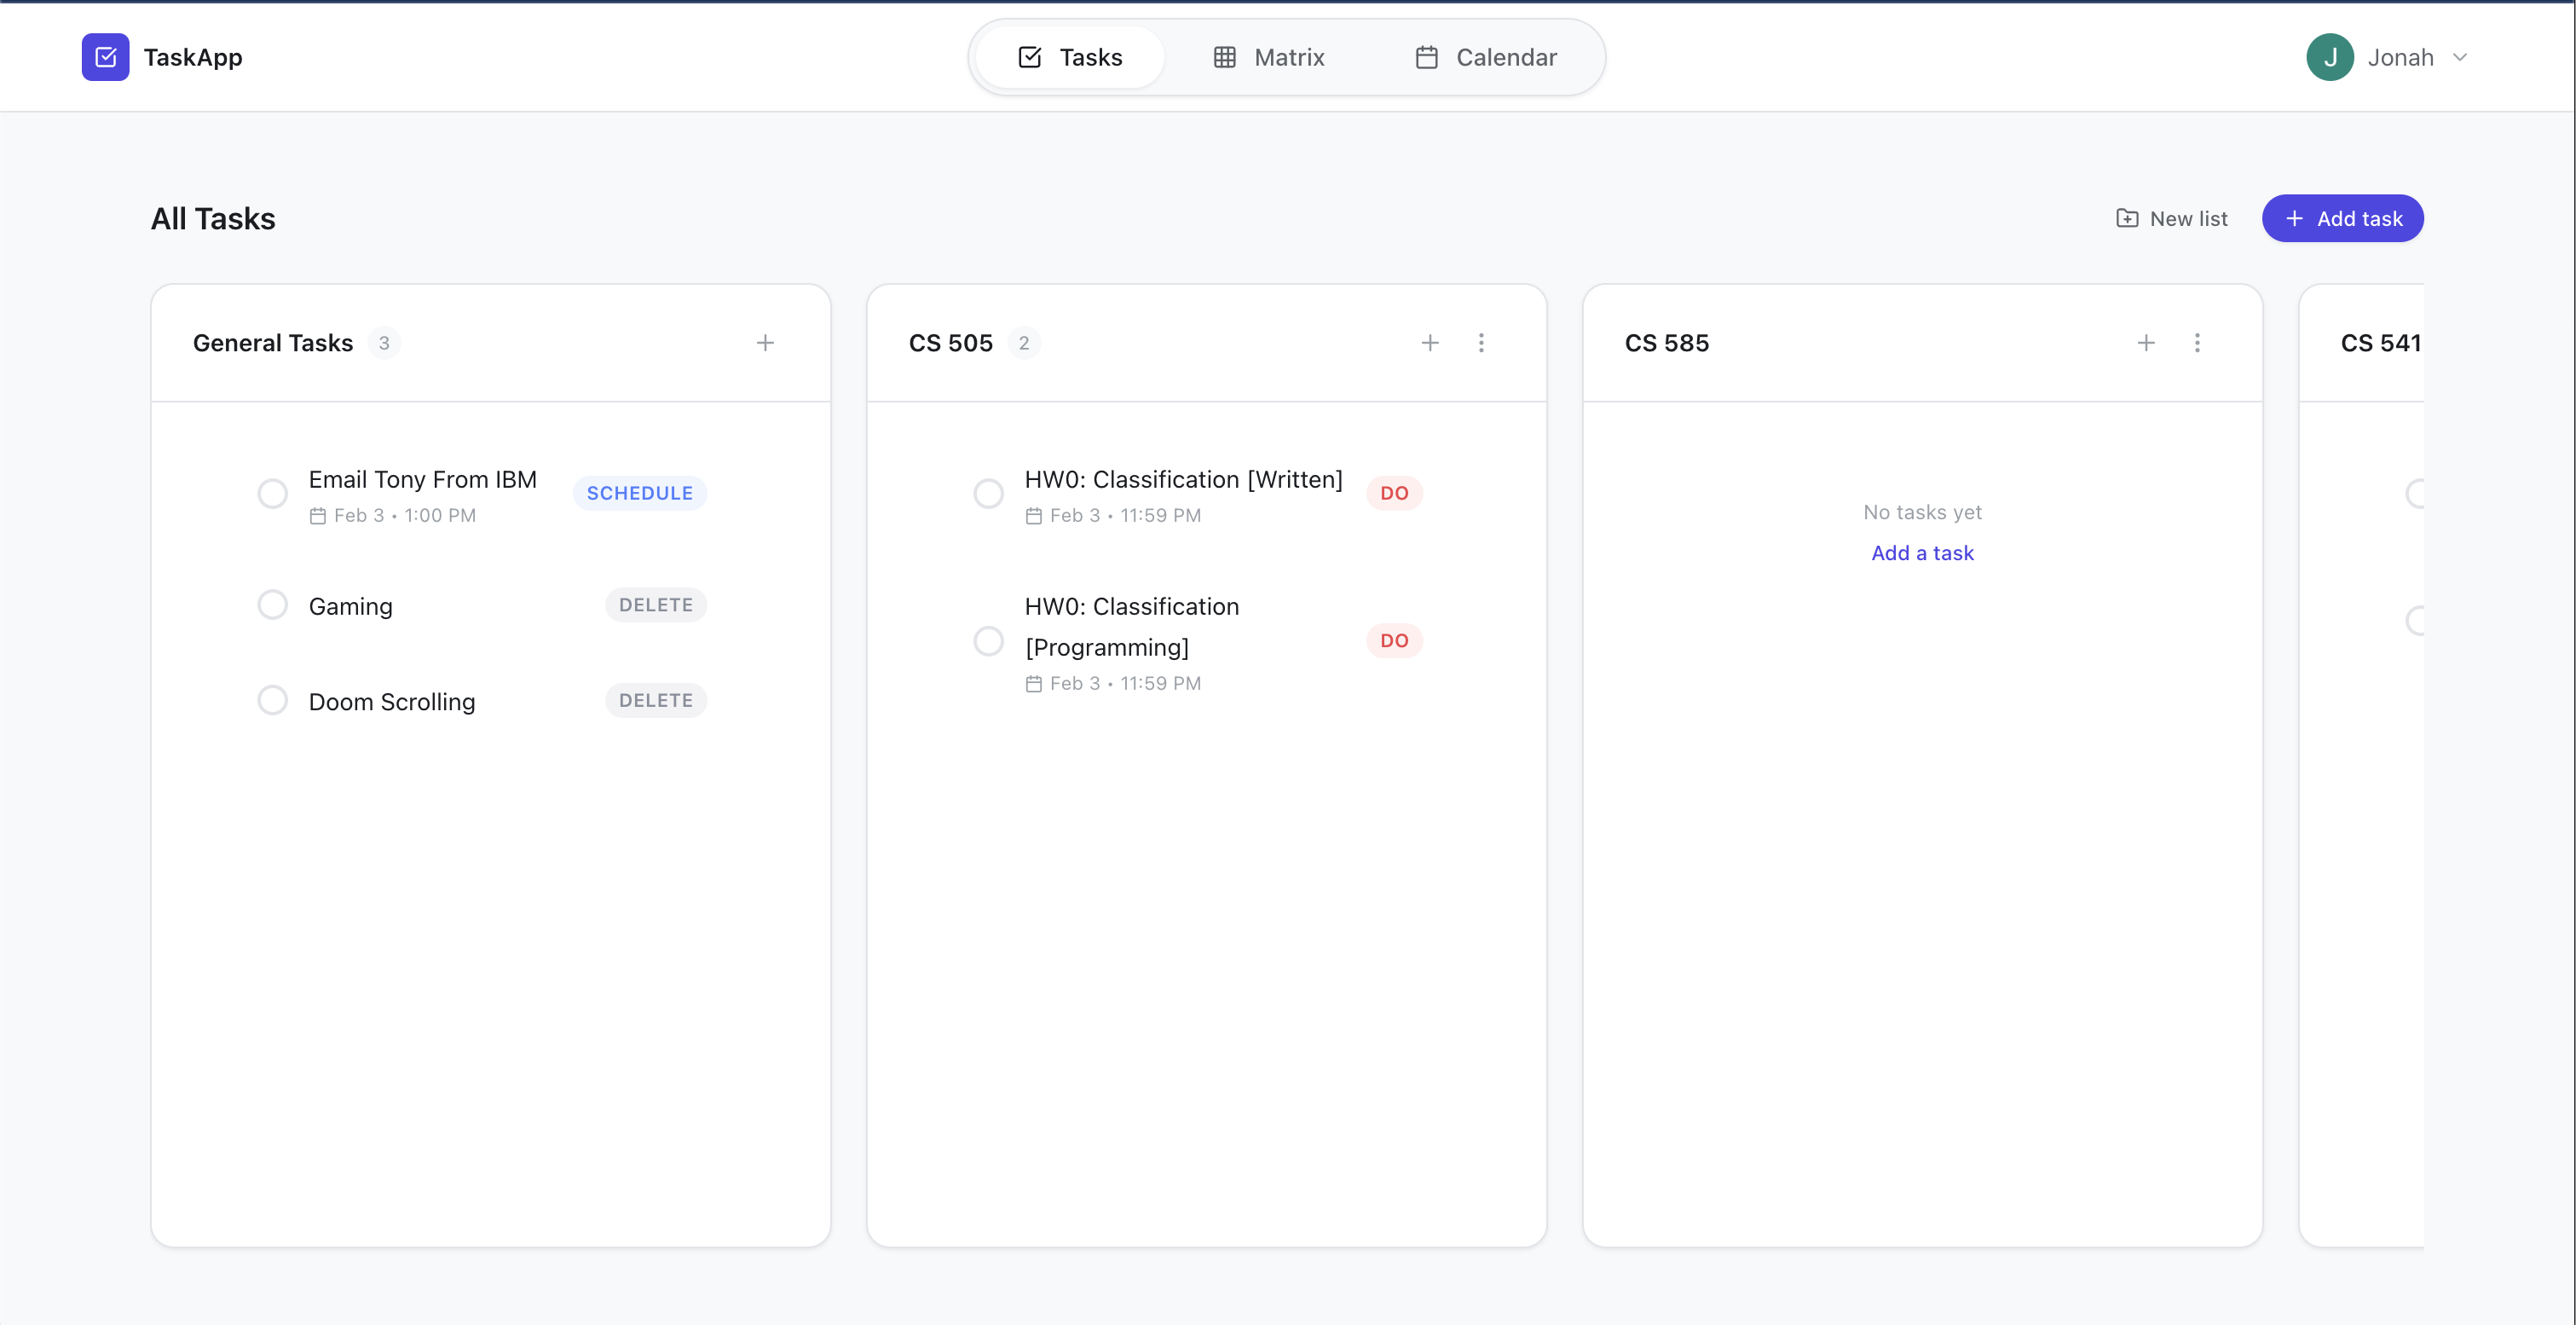Click the plus icon on General Tasks
The height and width of the screenshot is (1325, 2576).
point(765,342)
